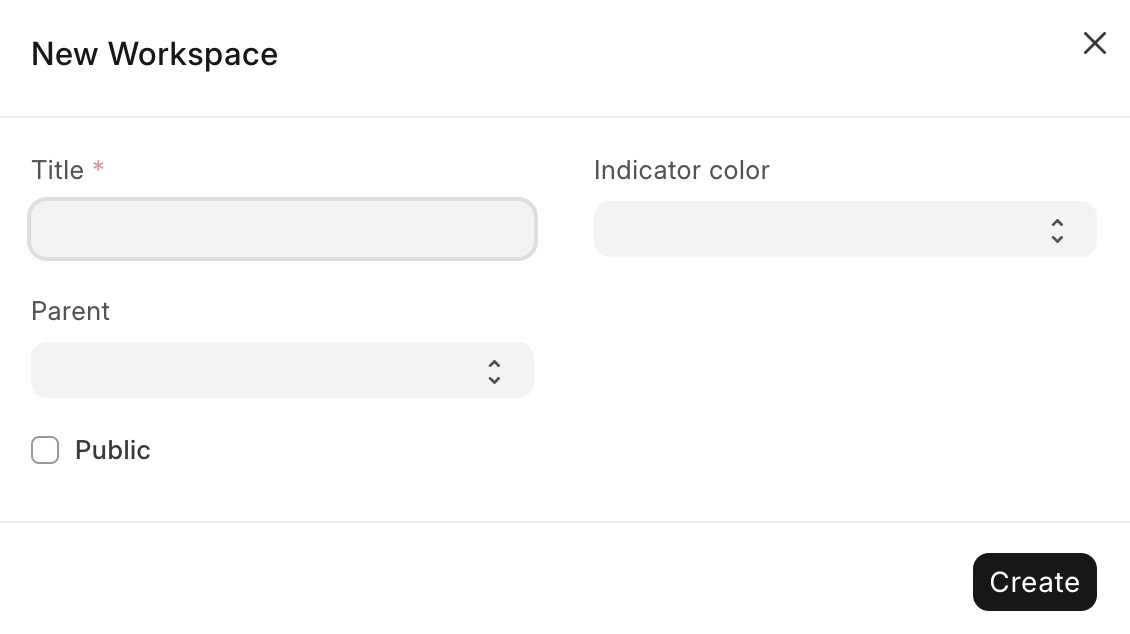
Task: Click the upward arrow in Parent selector
Action: tap(494, 363)
